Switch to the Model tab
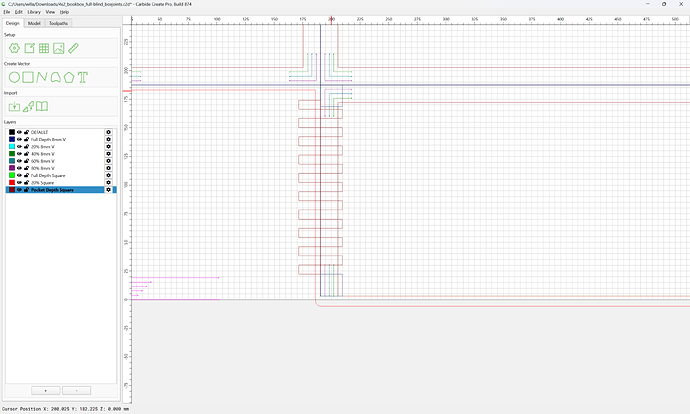Screen dimensions: 690x414 pos(34,23)
